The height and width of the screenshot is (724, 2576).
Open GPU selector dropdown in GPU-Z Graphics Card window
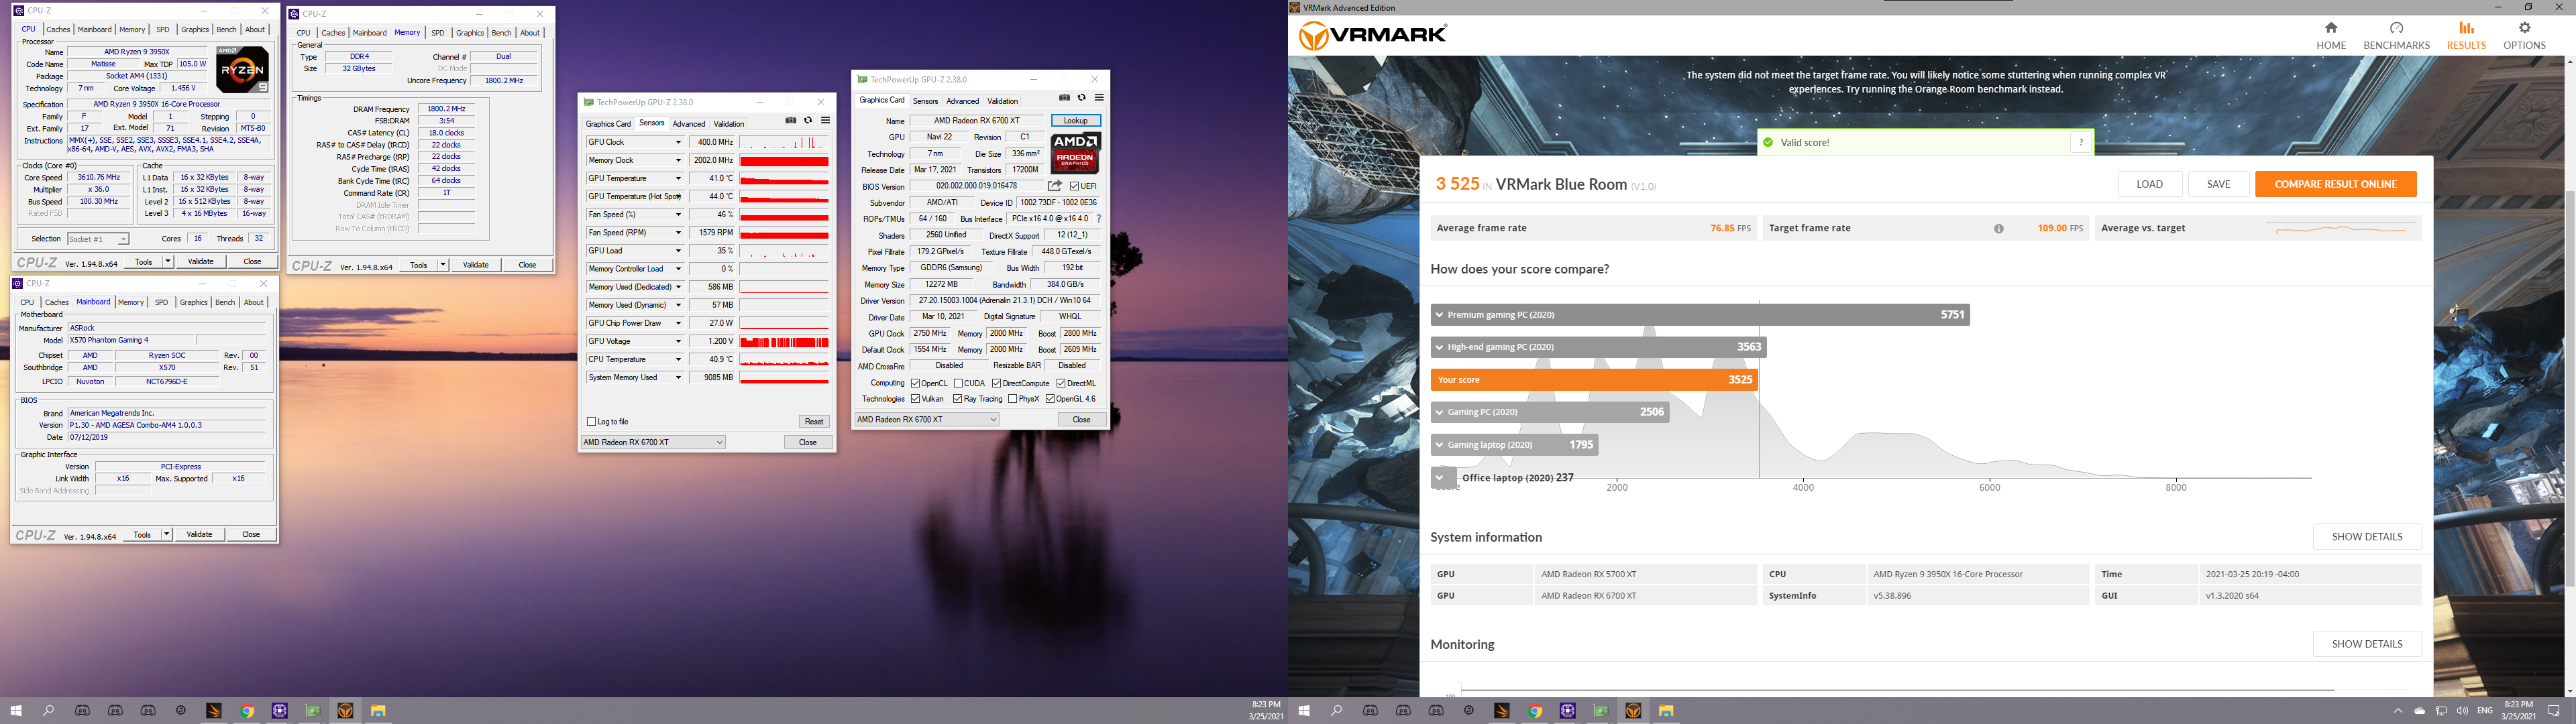(927, 420)
